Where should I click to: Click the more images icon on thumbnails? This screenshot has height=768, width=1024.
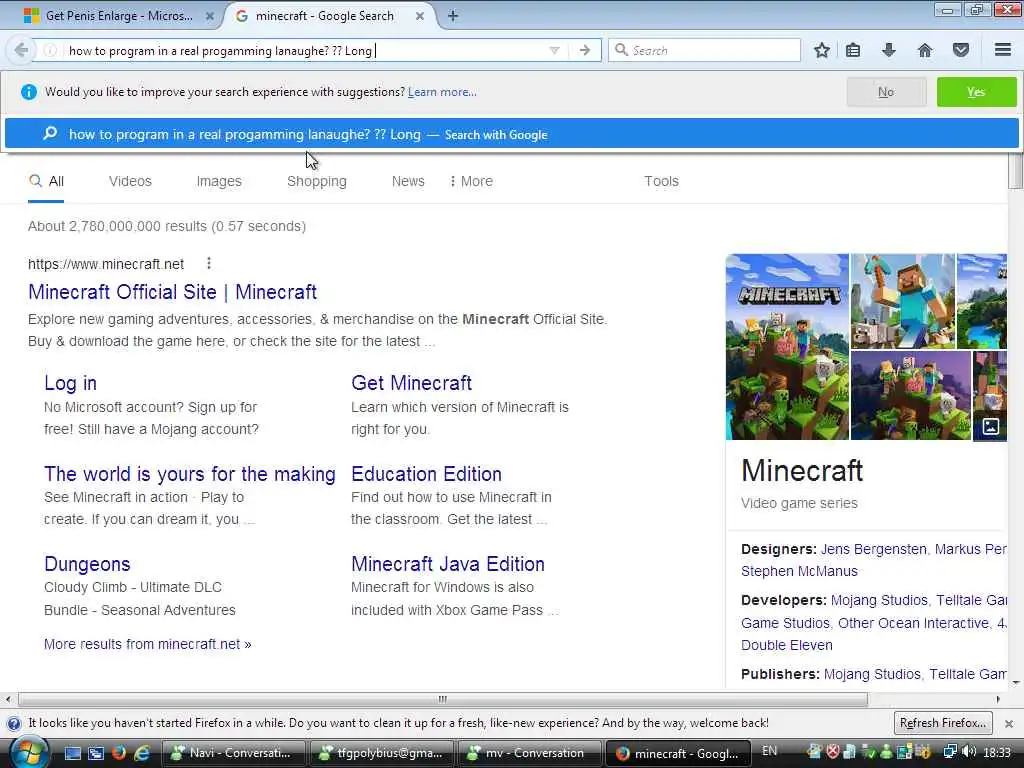coord(990,426)
